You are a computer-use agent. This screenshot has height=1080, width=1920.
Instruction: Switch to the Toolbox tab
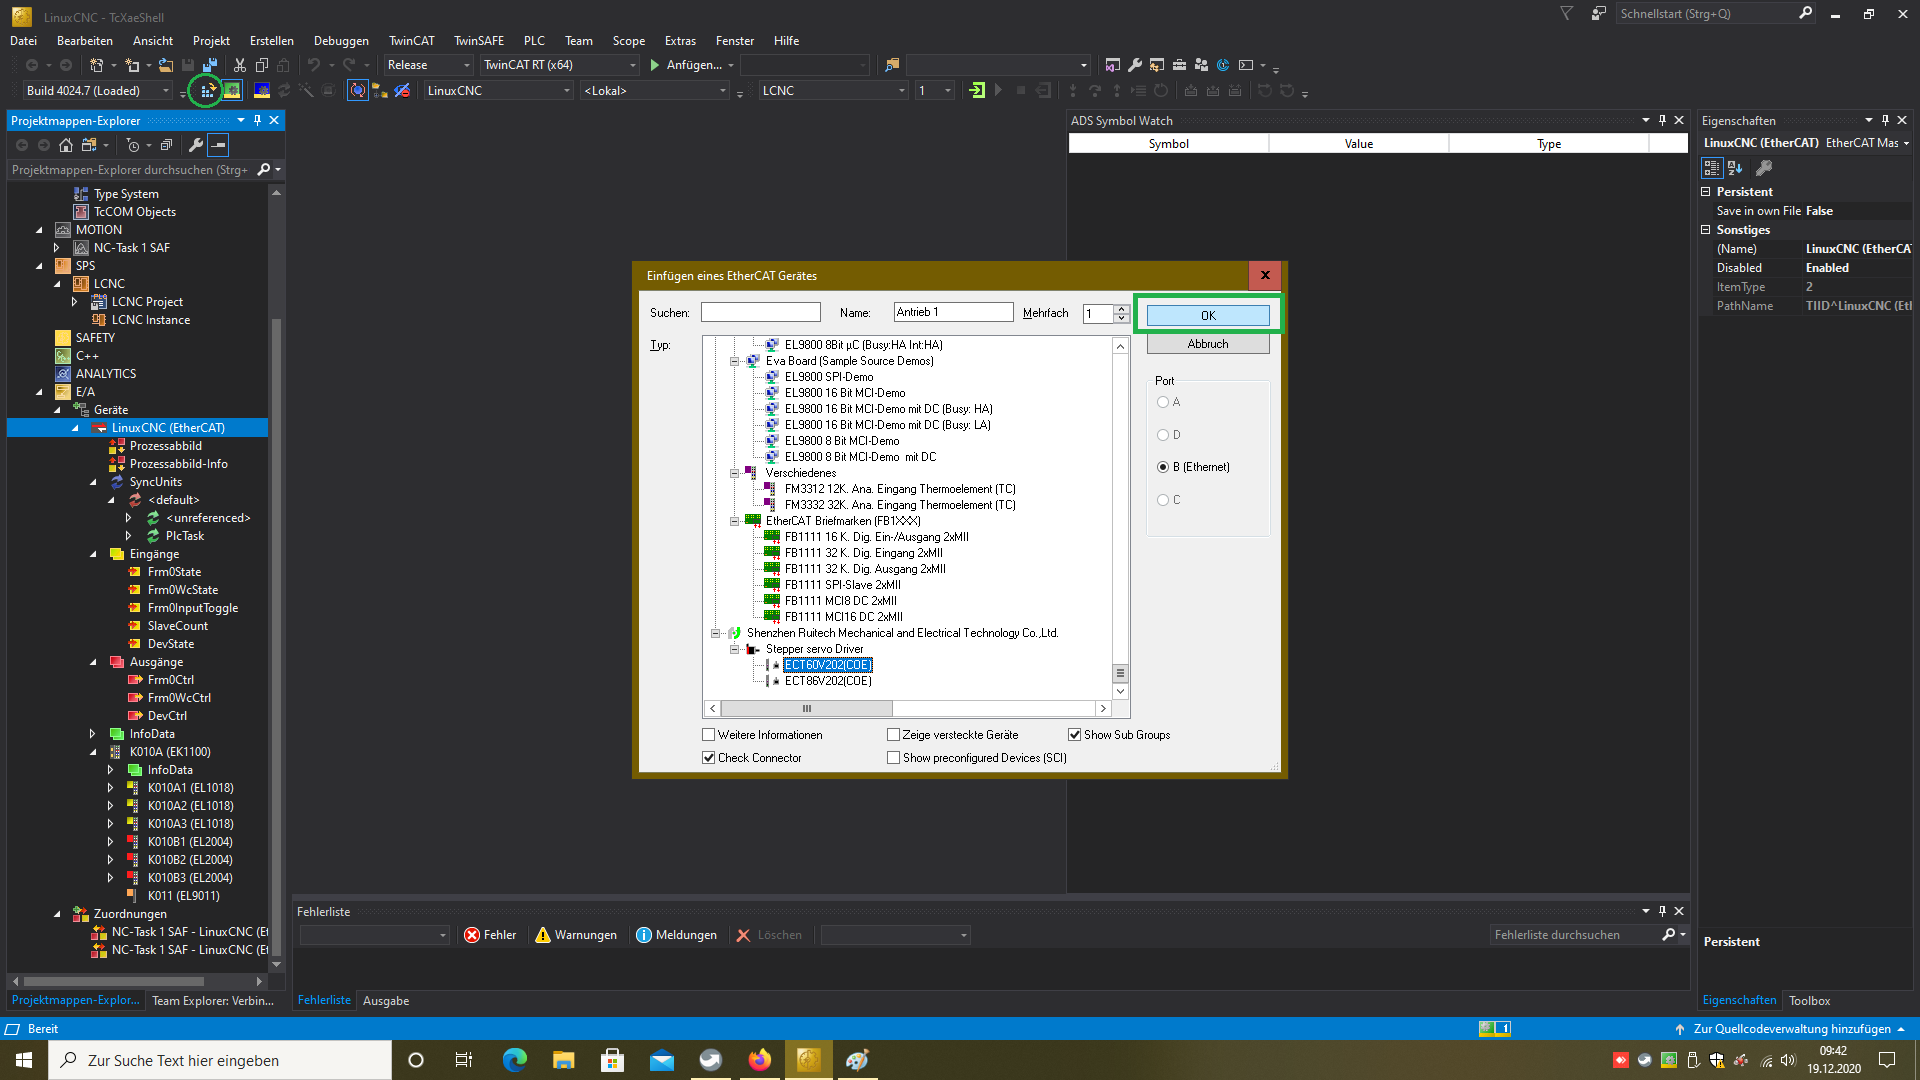pyautogui.click(x=1809, y=1001)
